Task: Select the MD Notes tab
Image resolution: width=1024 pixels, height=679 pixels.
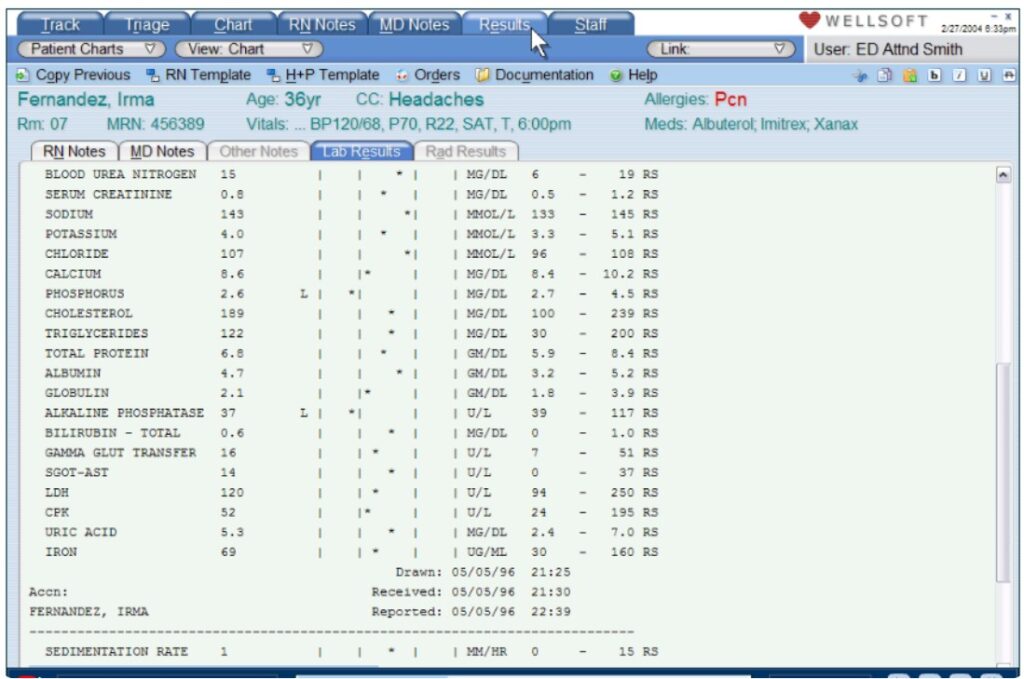Action: tap(162, 151)
